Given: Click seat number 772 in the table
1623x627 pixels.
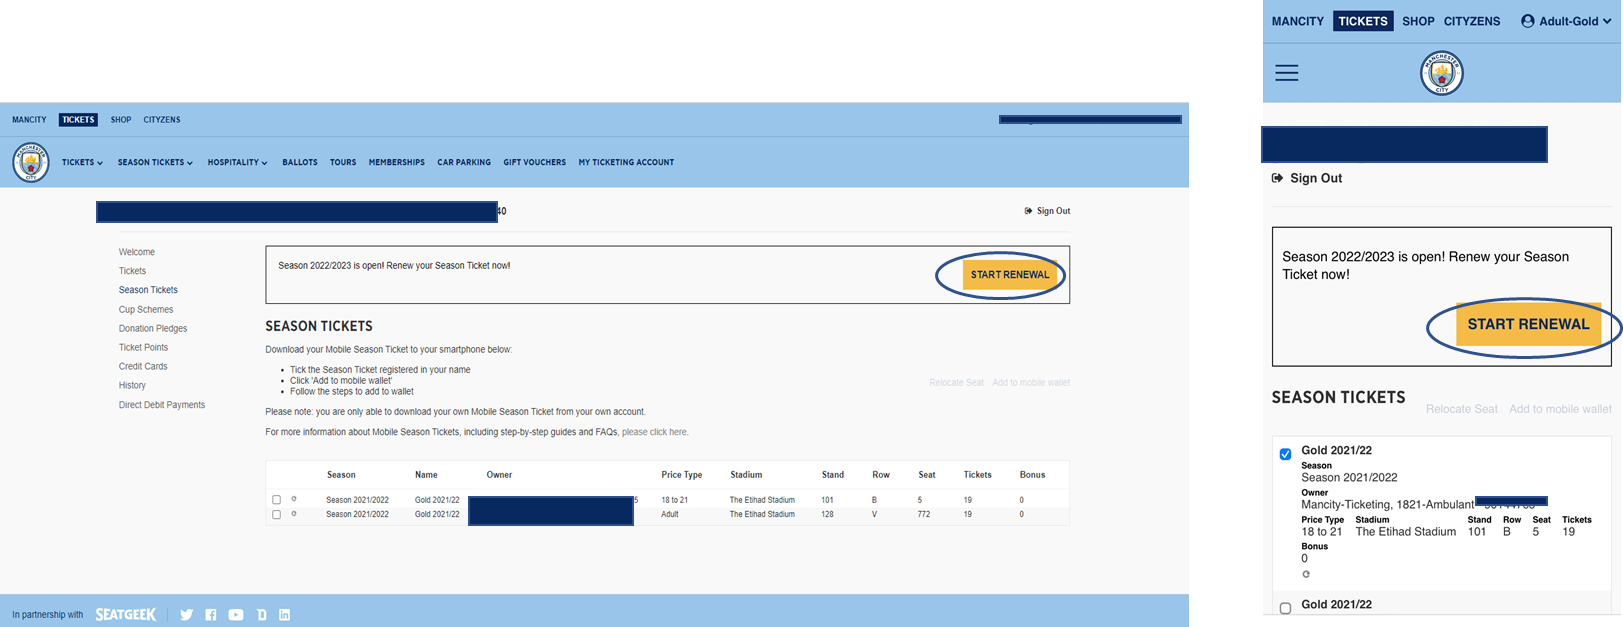Looking at the screenshot, I should tap(924, 515).
